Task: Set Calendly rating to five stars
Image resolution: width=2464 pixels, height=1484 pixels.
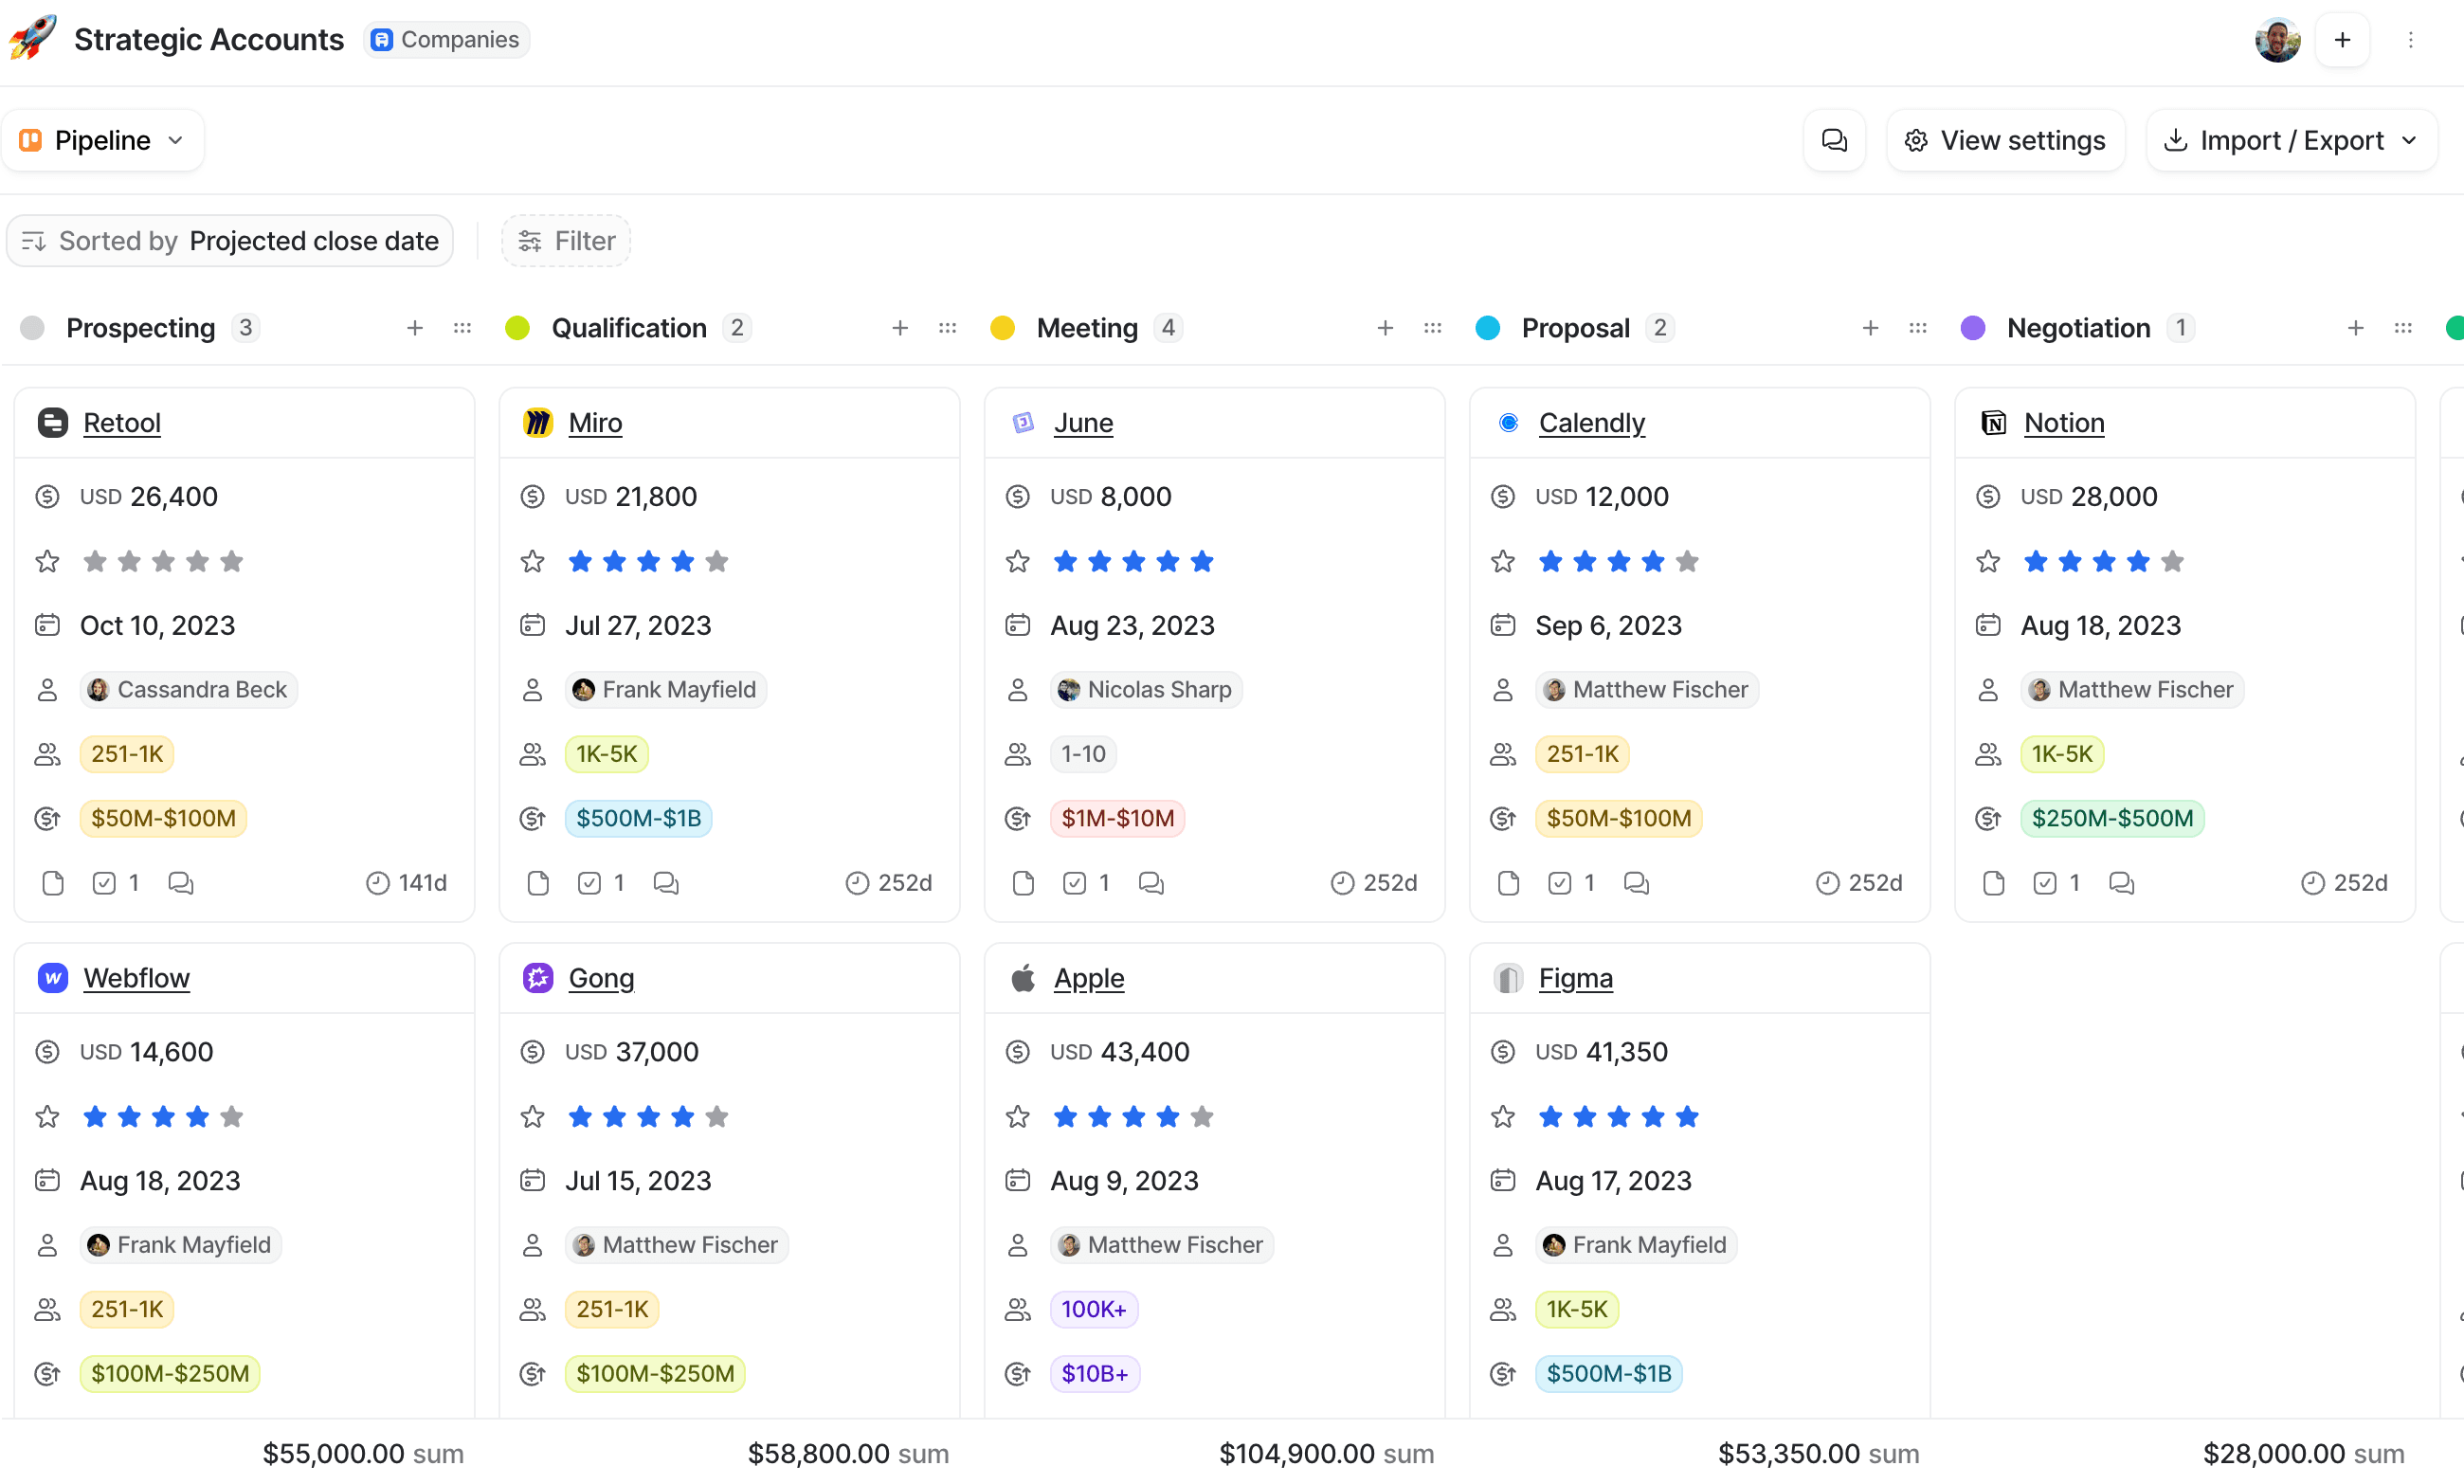Action: 1687,561
